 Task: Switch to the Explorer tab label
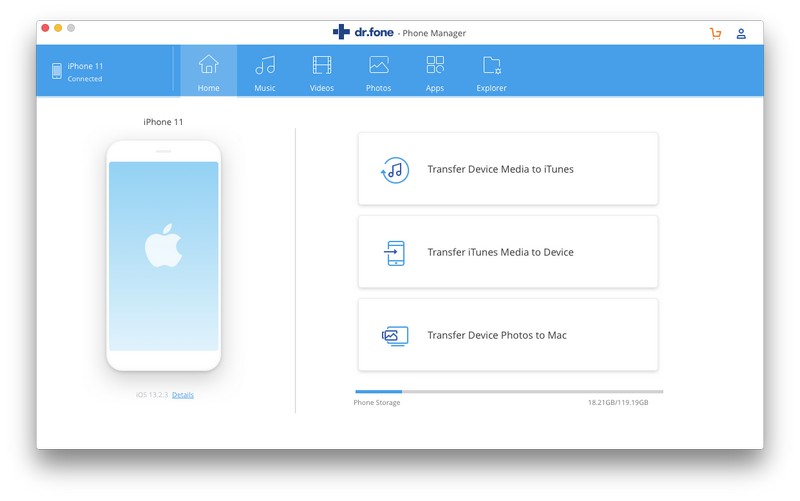click(x=491, y=88)
